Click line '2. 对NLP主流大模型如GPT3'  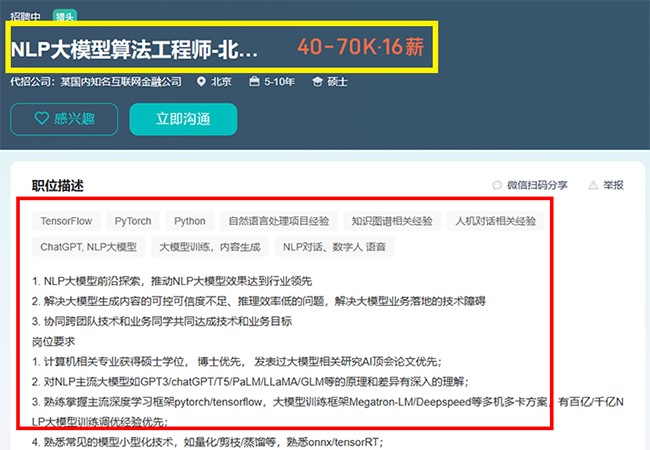click(x=250, y=382)
